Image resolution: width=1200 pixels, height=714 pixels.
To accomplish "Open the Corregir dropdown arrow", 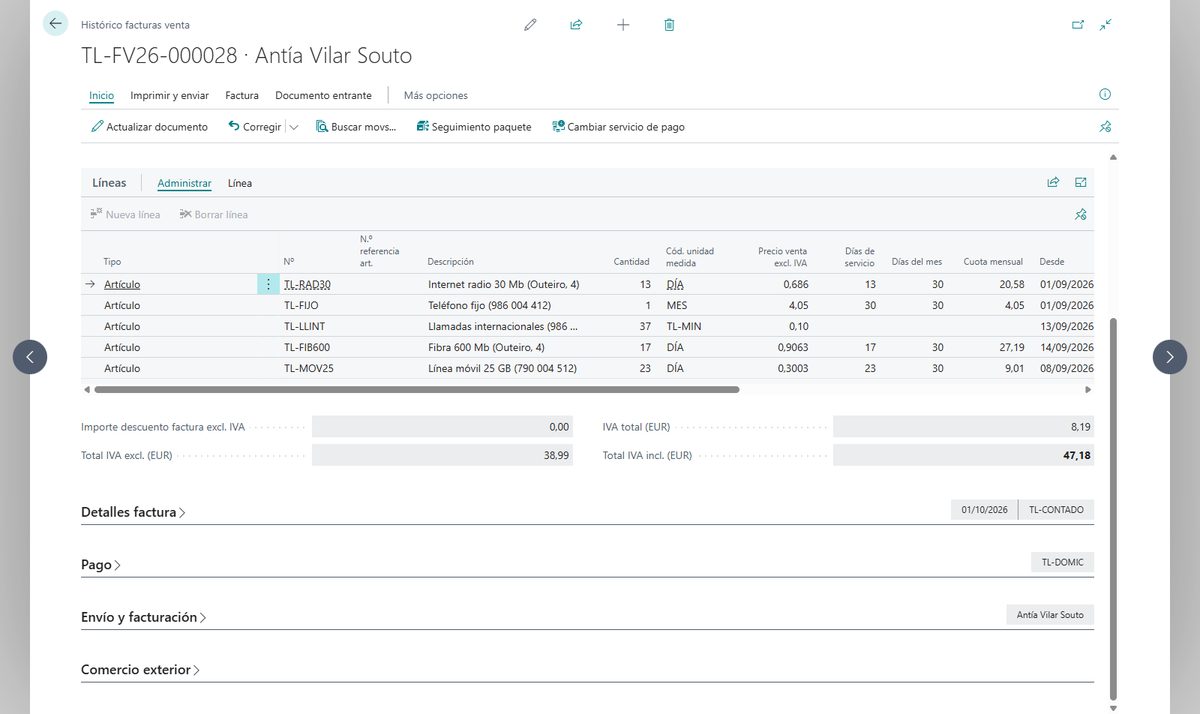I will point(293,128).
